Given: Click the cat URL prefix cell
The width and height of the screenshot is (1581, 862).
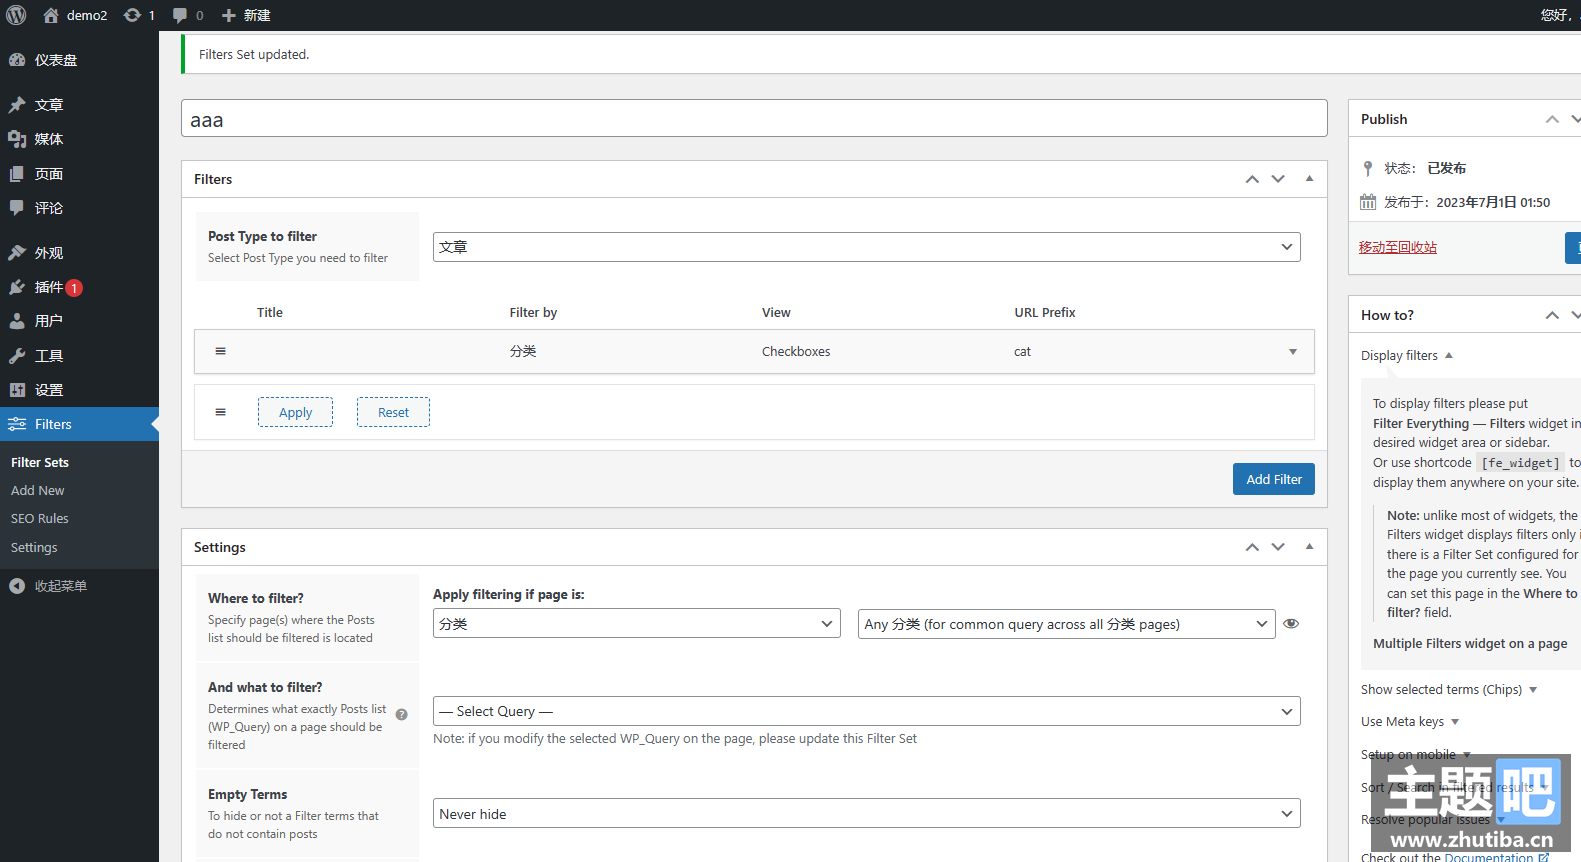Looking at the screenshot, I should 1022,351.
